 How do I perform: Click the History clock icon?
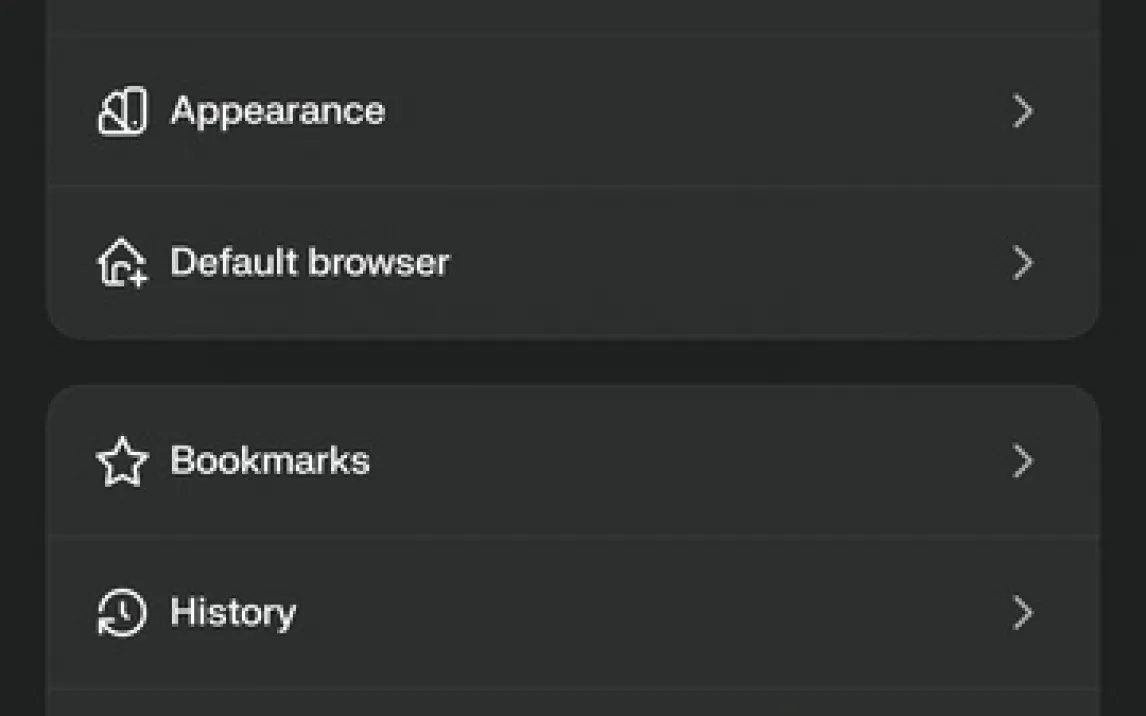point(122,613)
